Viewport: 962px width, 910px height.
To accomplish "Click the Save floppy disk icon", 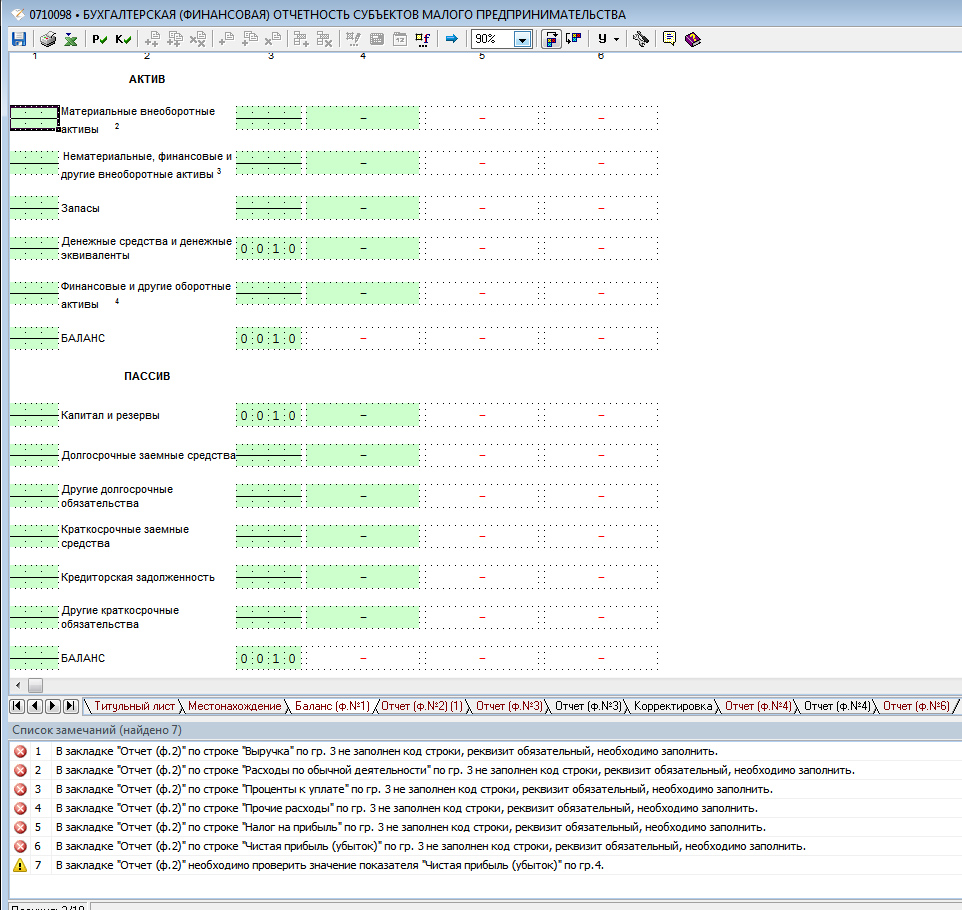I will [x=19, y=39].
